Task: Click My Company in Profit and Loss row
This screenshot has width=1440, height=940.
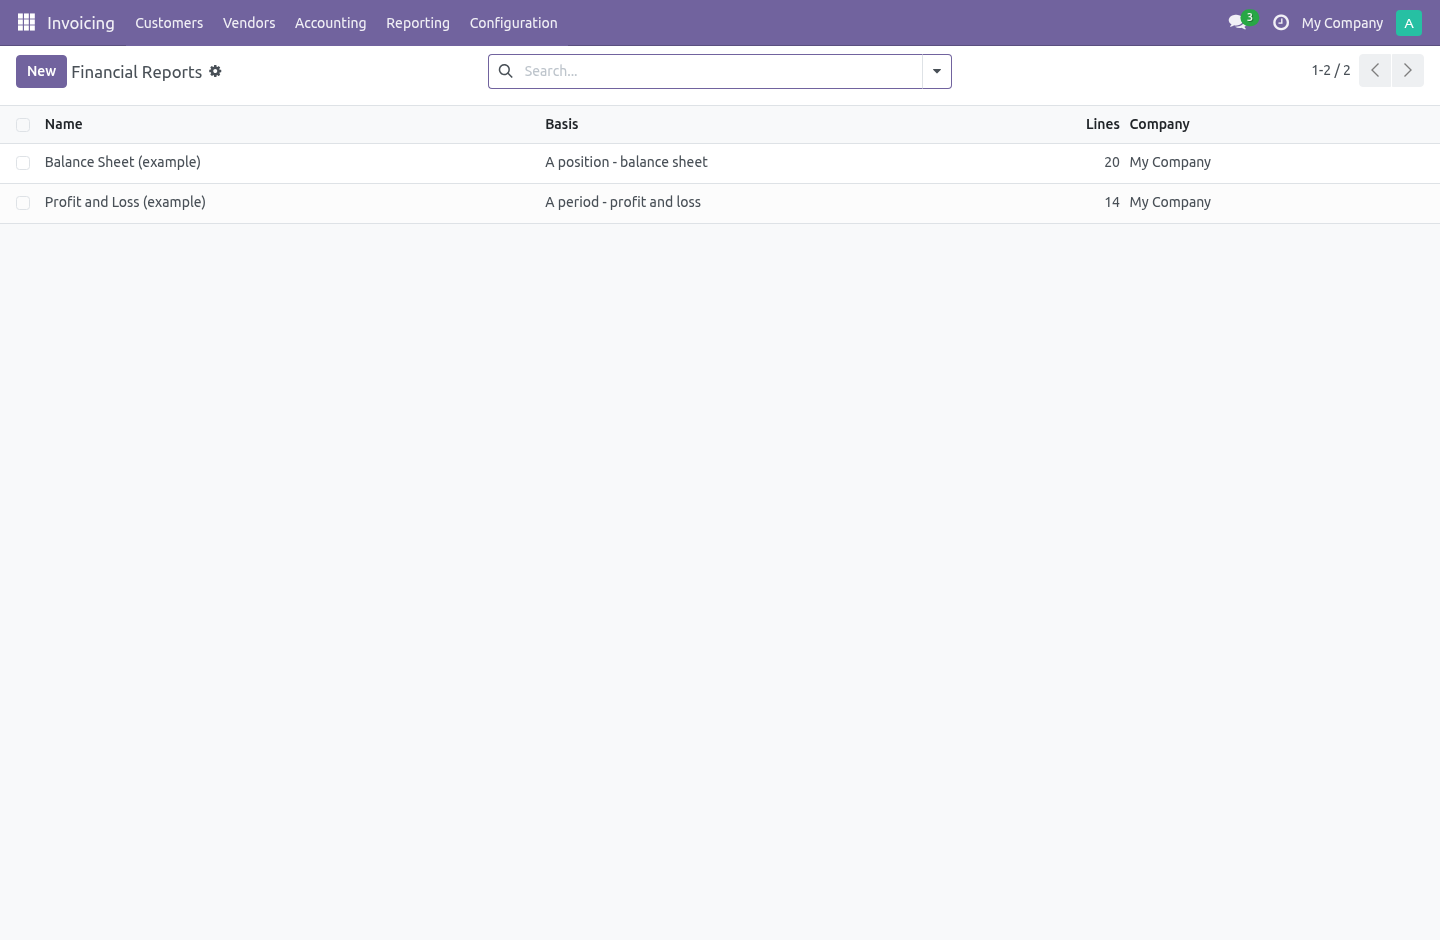Action: coord(1170,202)
